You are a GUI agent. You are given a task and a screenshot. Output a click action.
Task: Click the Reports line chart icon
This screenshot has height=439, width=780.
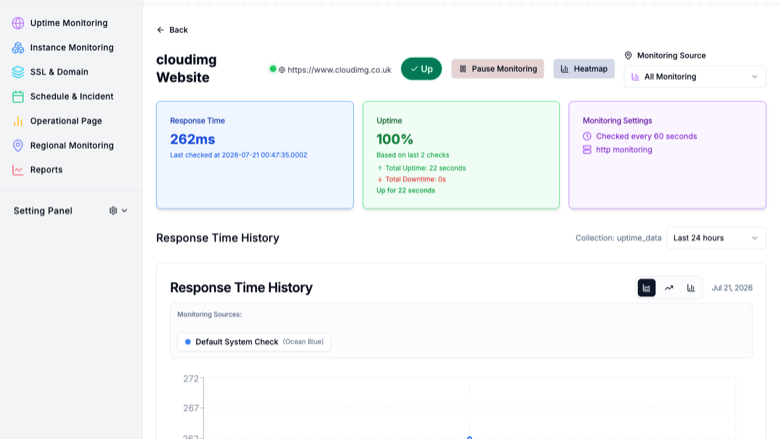click(18, 170)
